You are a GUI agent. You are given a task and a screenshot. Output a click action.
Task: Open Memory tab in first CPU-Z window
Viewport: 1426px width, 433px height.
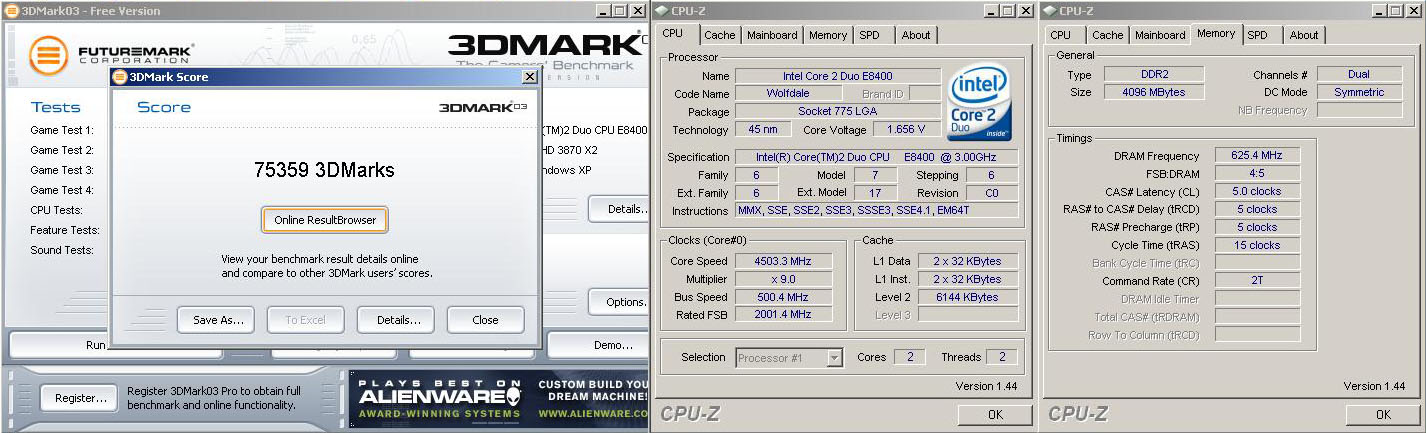(x=828, y=35)
